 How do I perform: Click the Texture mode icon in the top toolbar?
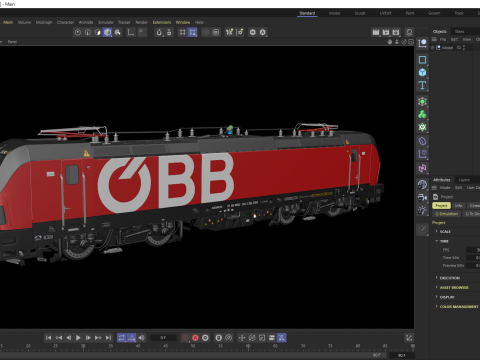[118, 32]
